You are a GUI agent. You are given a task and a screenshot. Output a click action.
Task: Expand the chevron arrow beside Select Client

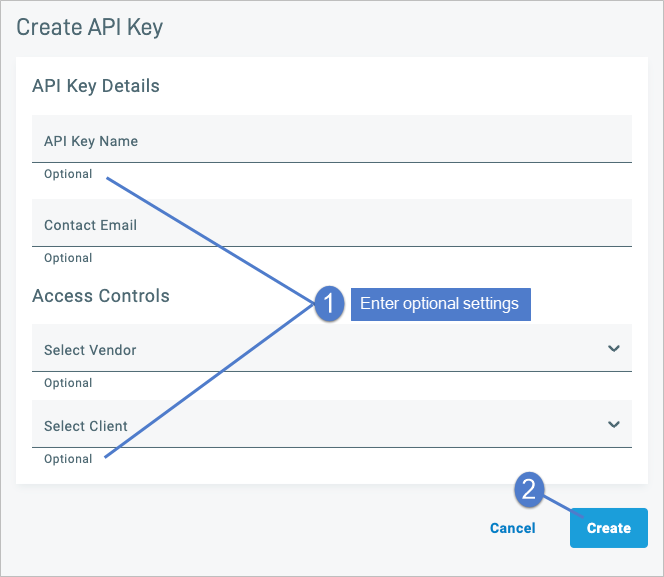(x=614, y=424)
